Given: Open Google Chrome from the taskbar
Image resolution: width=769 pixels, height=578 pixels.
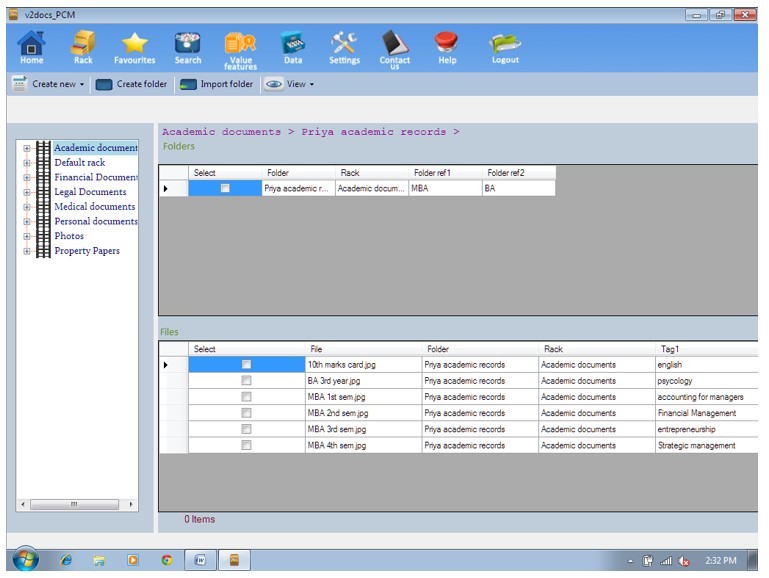Looking at the screenshot, I should pos(166,561).
